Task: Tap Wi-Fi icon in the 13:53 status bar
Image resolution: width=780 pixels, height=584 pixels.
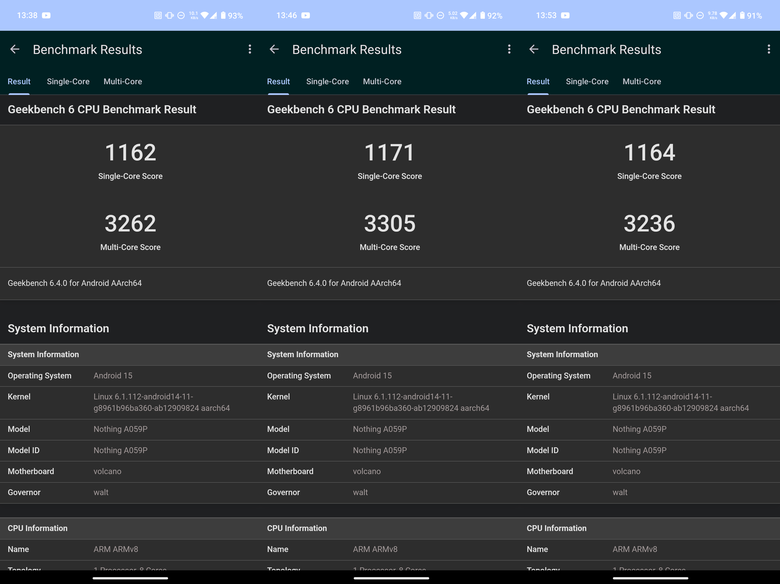Action: point(724,15)
